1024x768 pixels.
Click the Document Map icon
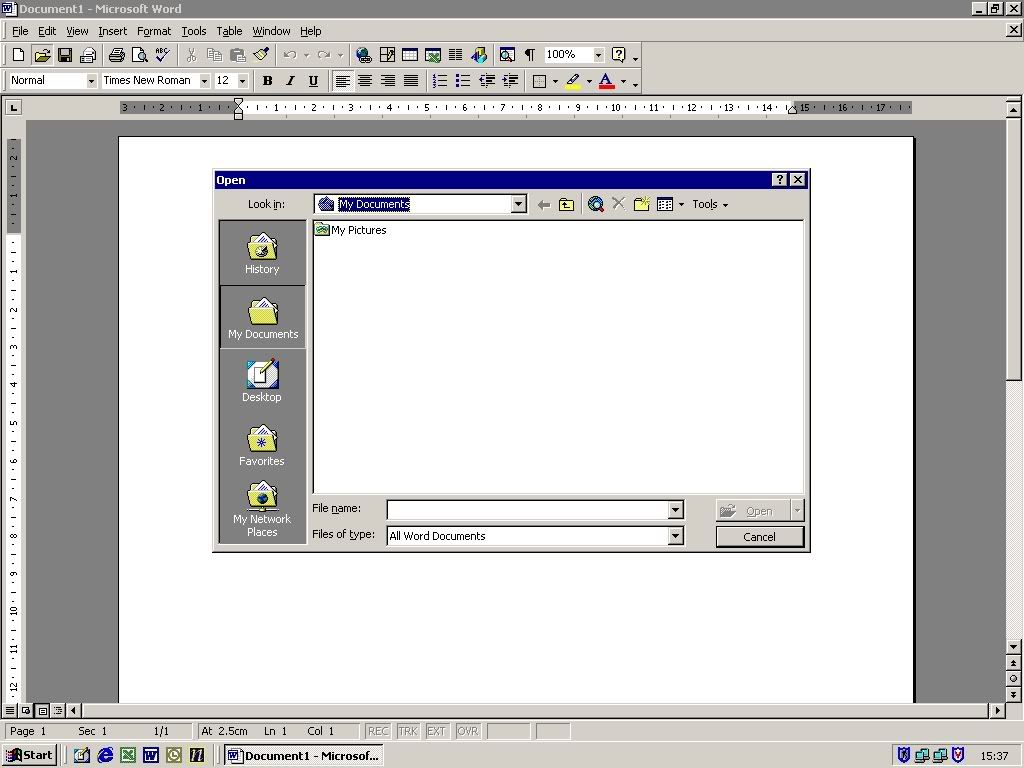tap(507, 55)
